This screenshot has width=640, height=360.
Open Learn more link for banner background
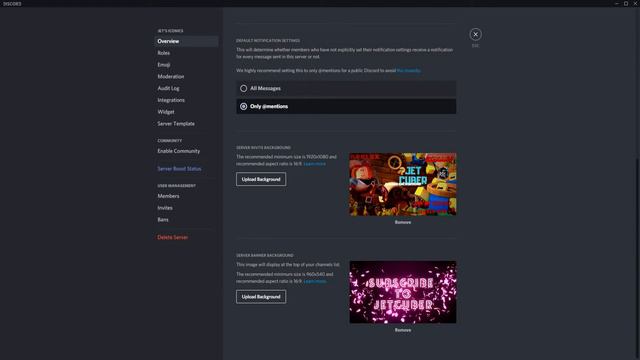315,281
